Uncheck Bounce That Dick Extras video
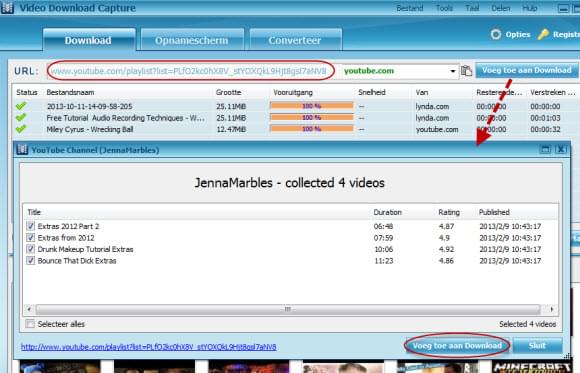Image resolution: width=580 pixels, height=373 pixels. pos(30,261)
